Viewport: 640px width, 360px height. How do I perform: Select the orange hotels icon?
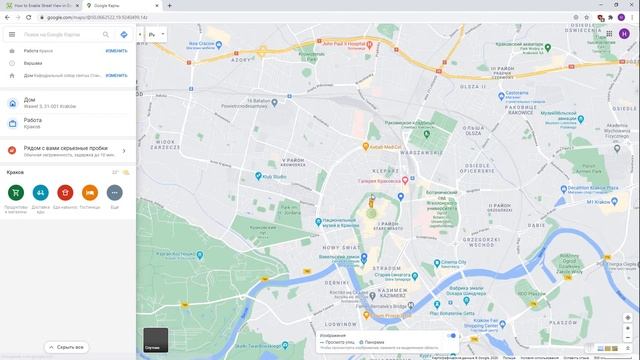point(90,193)
